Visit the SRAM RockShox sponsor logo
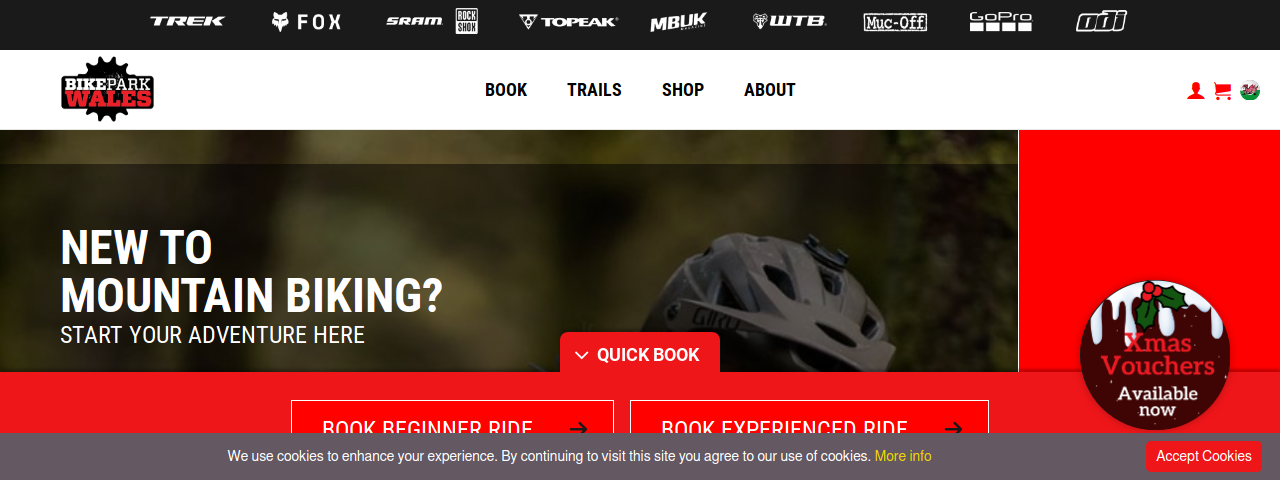 tap(432, 21)
